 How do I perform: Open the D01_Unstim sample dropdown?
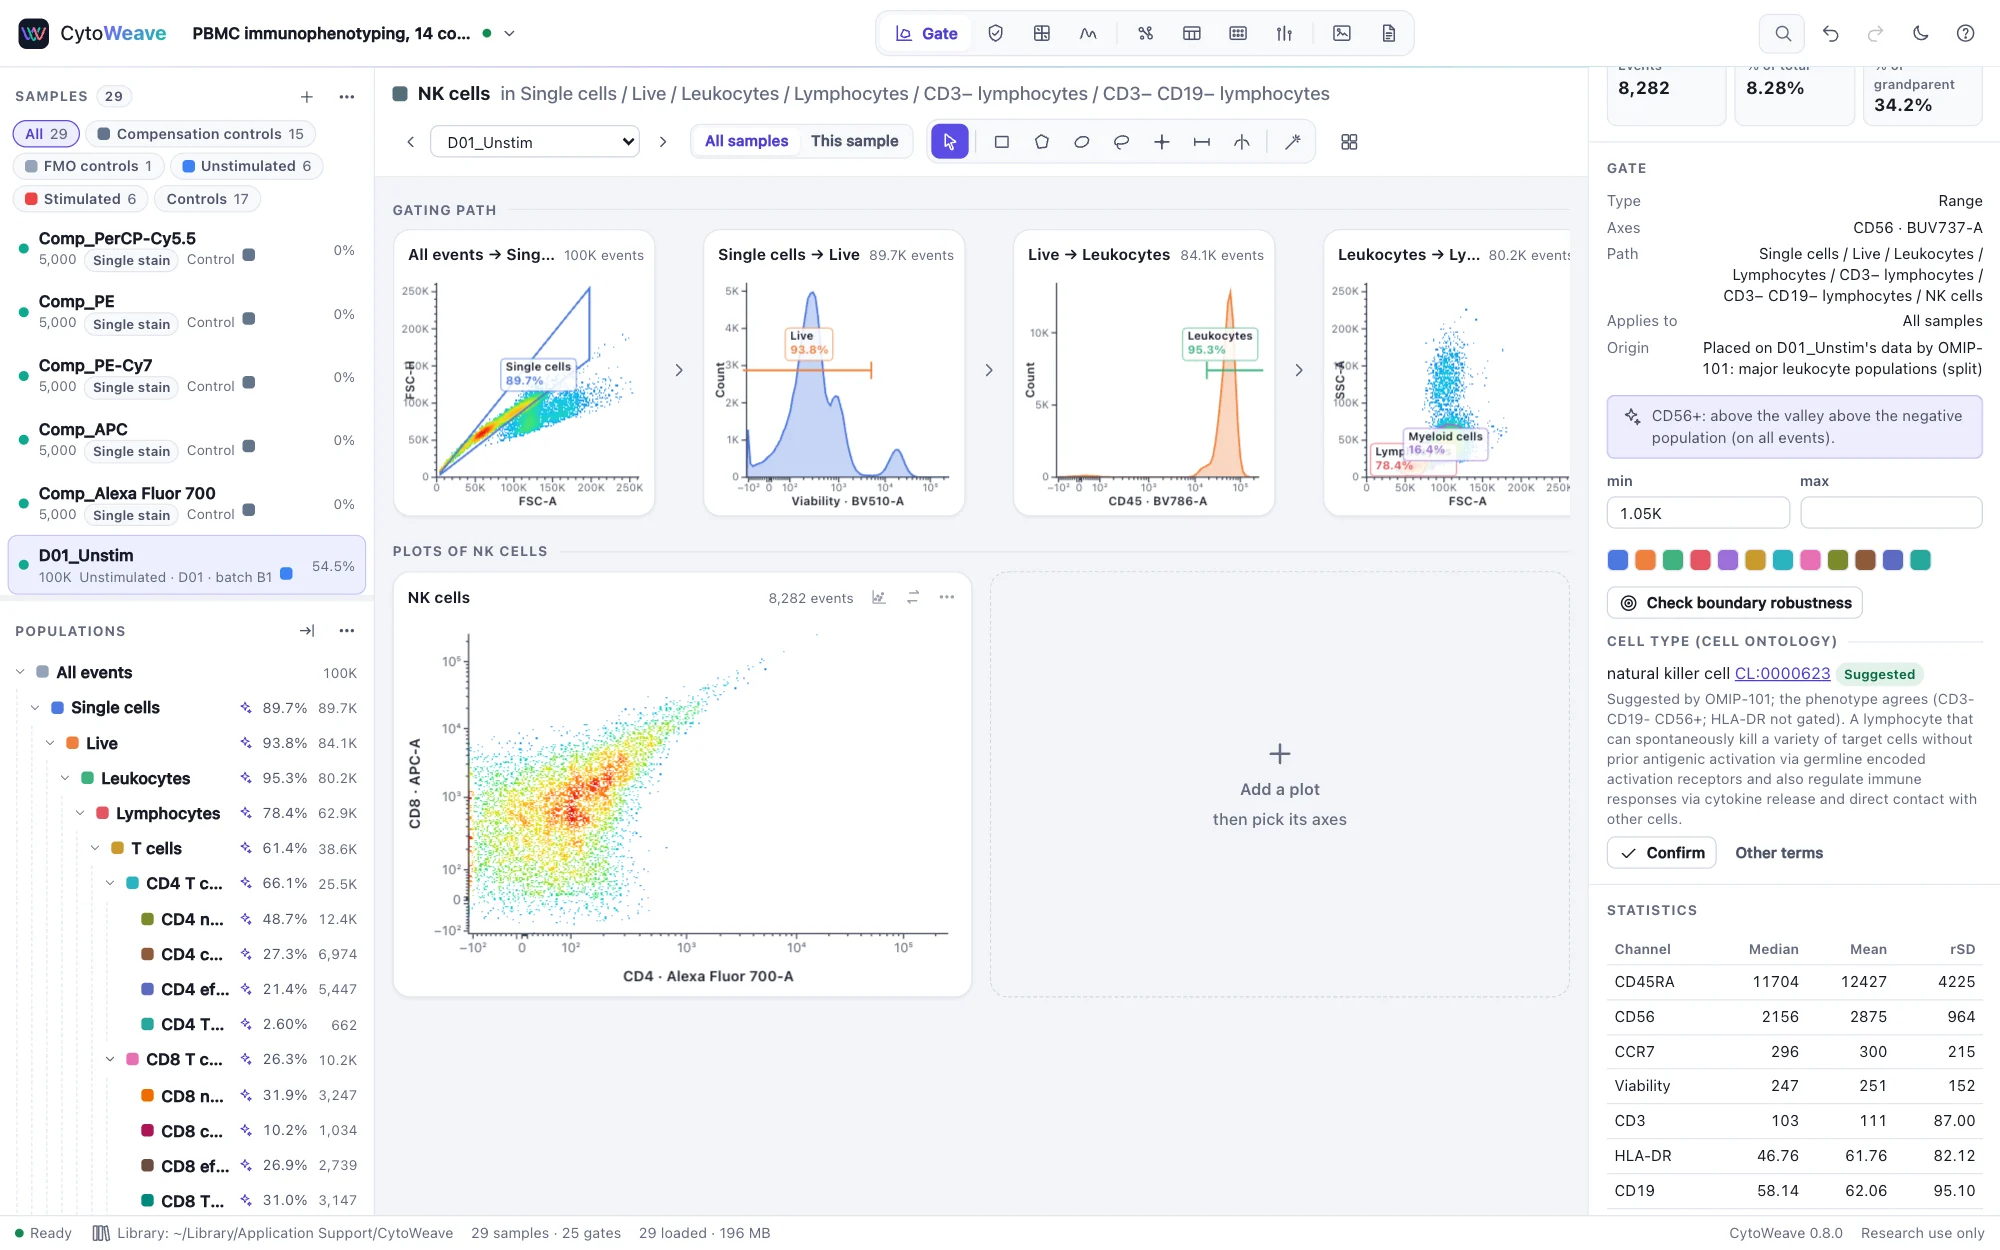coord(535,142)
